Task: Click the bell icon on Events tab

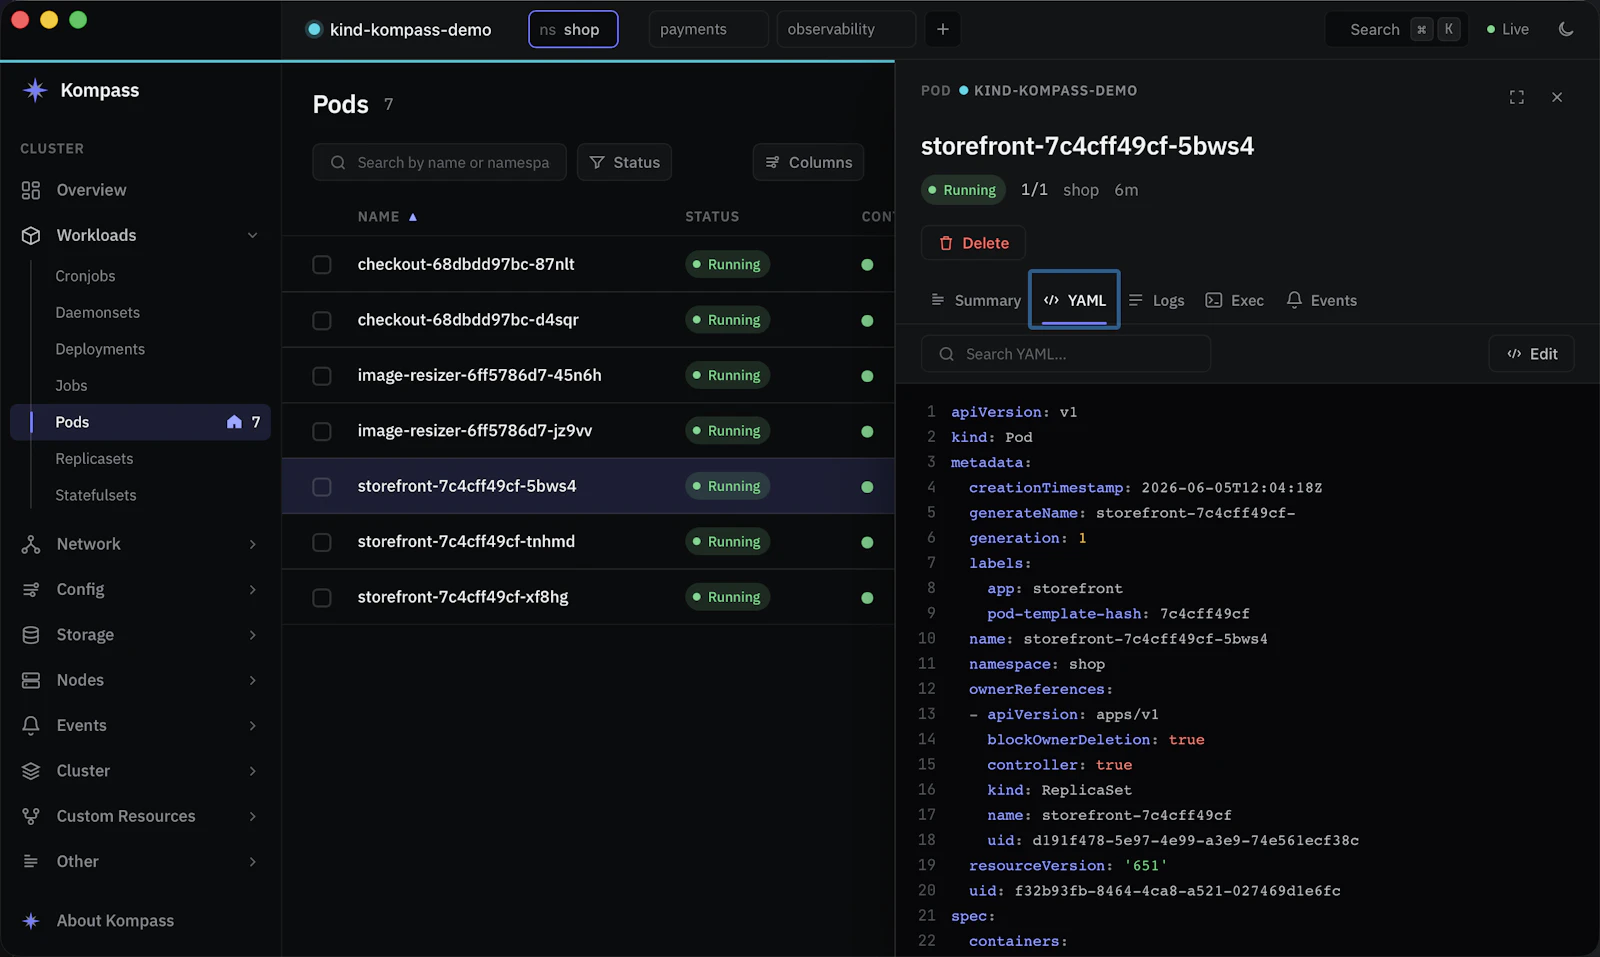Action: click(1294, 300)
